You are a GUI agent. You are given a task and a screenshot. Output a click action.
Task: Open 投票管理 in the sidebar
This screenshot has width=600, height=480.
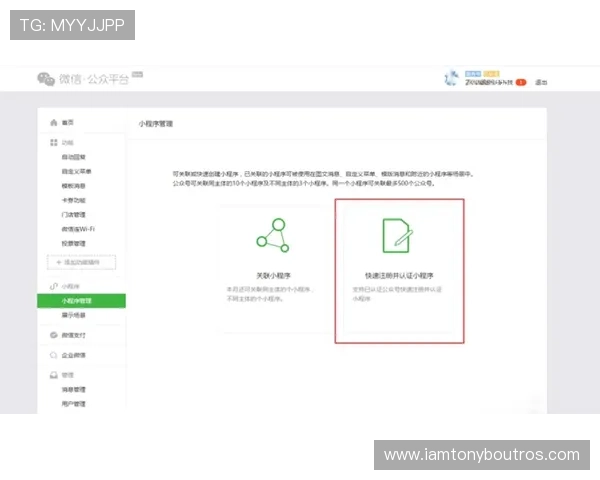click(73, 243)
